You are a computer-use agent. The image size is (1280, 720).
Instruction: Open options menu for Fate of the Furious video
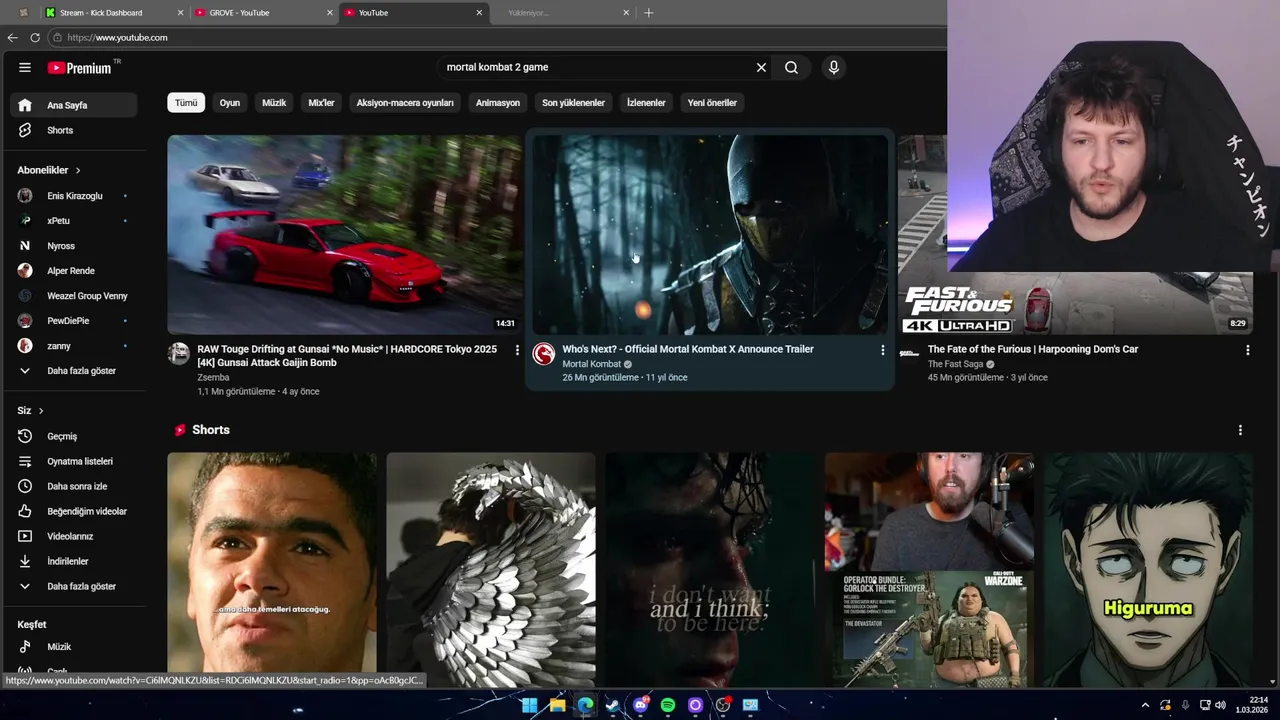tap(1247, 350)
